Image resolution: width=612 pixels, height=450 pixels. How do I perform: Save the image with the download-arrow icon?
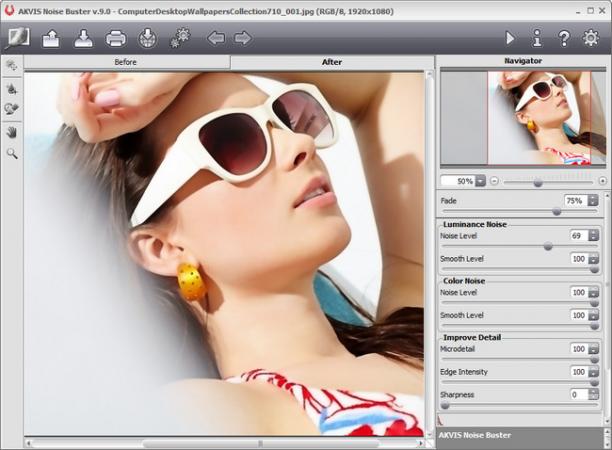point(84,38)
